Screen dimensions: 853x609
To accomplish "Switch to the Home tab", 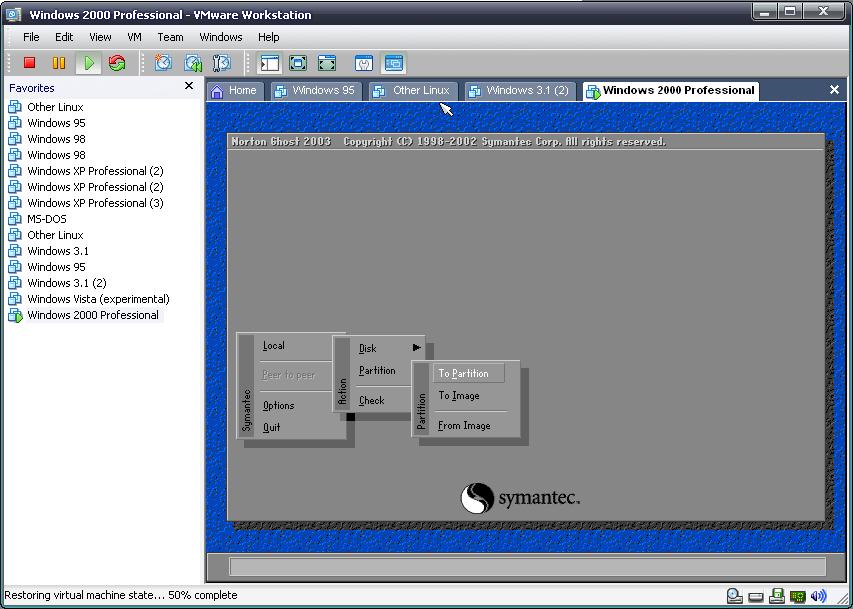I will pyautogui.click(x=235, y=91).
